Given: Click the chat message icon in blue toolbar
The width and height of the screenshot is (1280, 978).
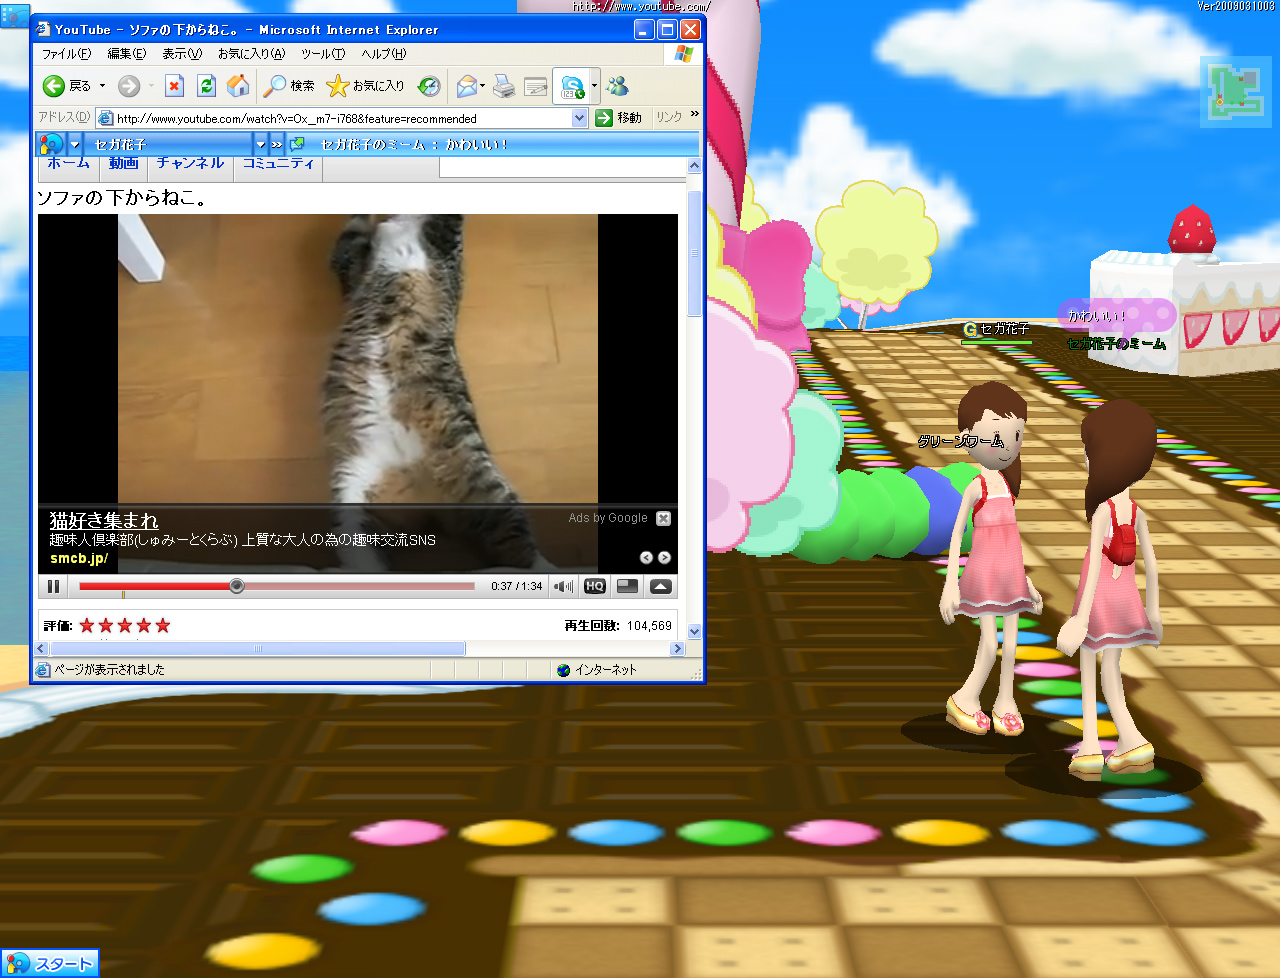Looking at the screenshot, I should [297, 144].
